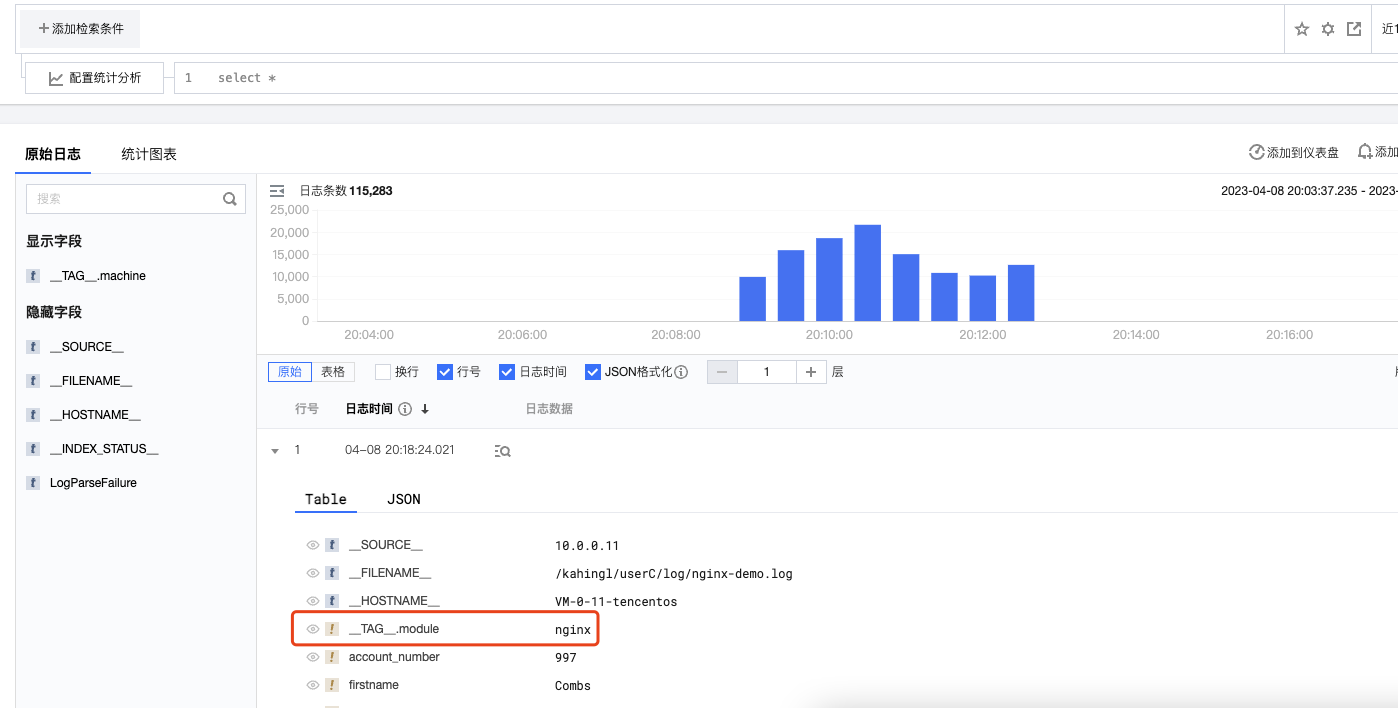Viewport: 1398px width, 708px height.
Task: Click the 添加检索条件 button
Action: point(80,29)
